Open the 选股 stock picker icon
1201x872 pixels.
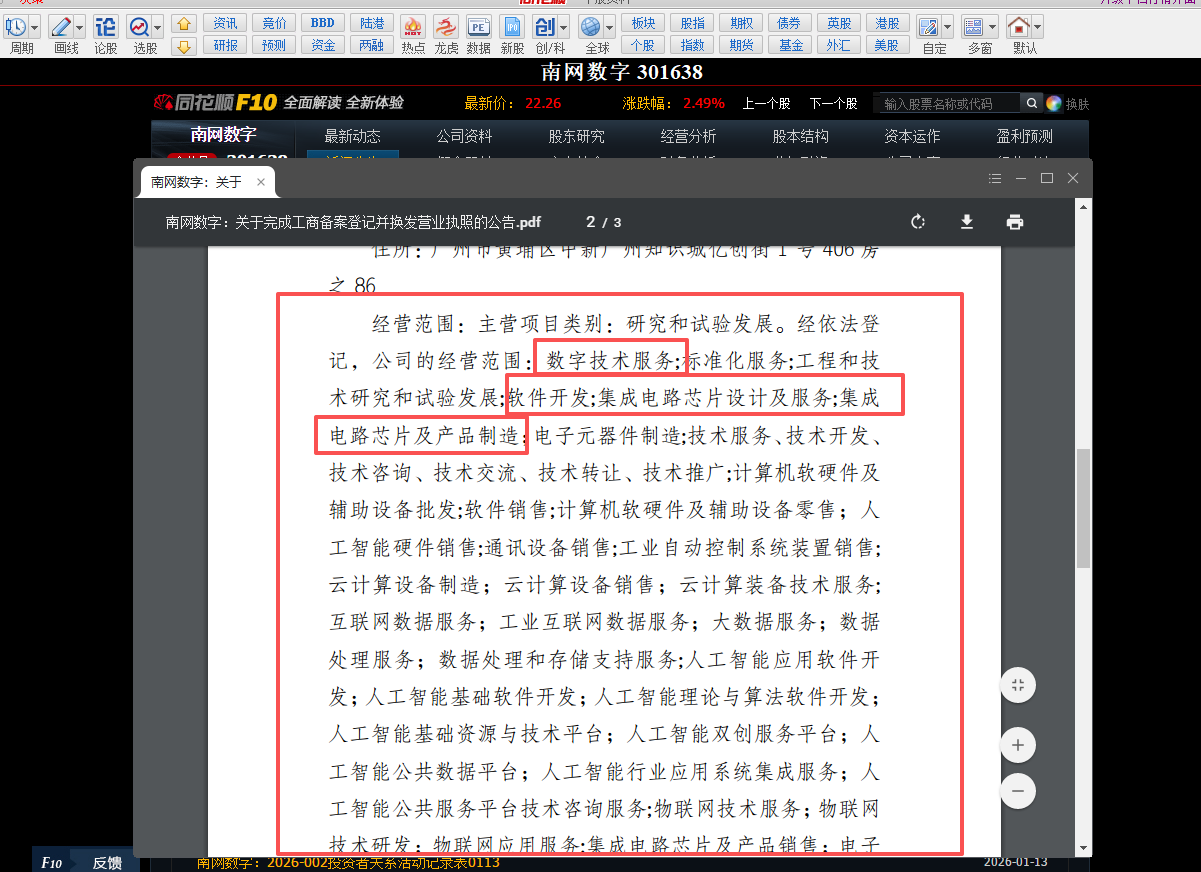coord(139,27)
